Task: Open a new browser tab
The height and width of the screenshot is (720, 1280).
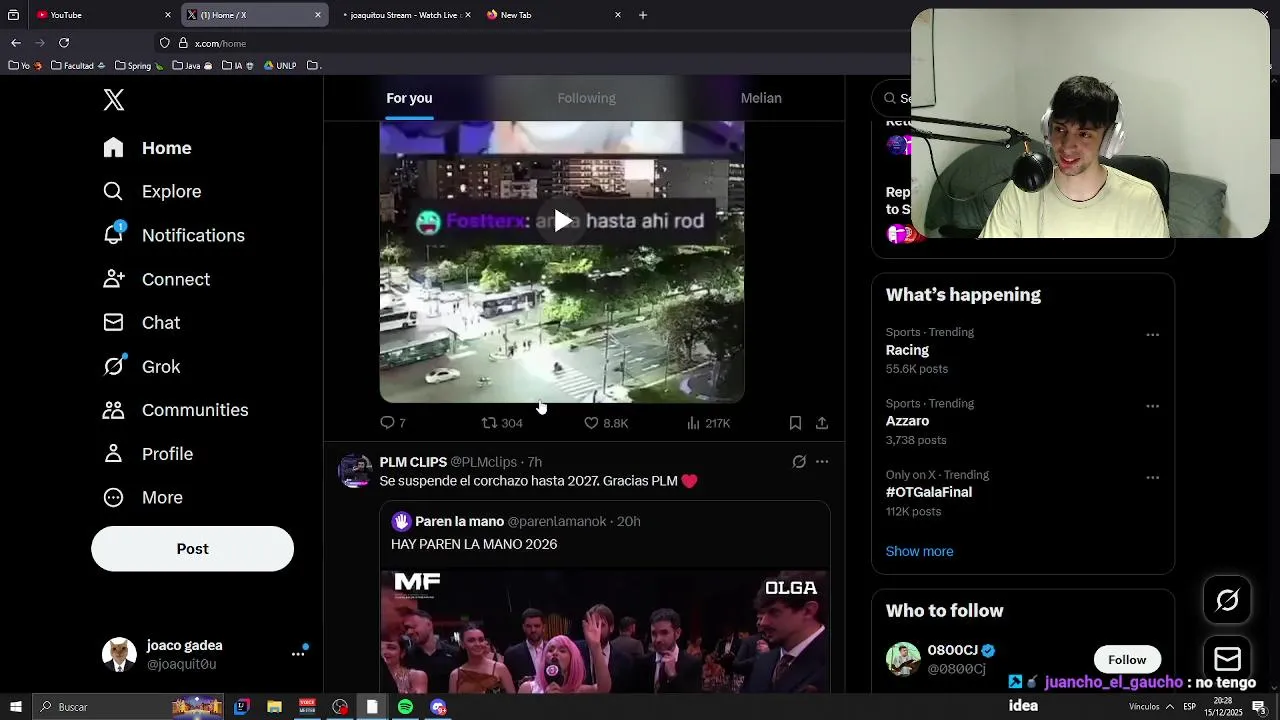Action: coord(643,15)
